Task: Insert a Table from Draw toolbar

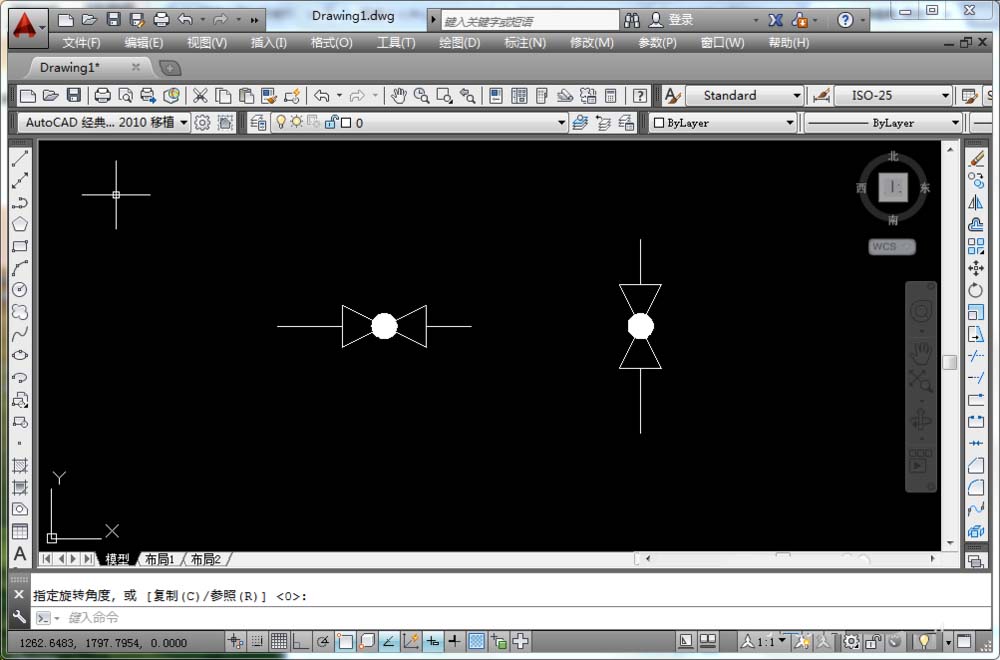Action: (x=20, y=531)
